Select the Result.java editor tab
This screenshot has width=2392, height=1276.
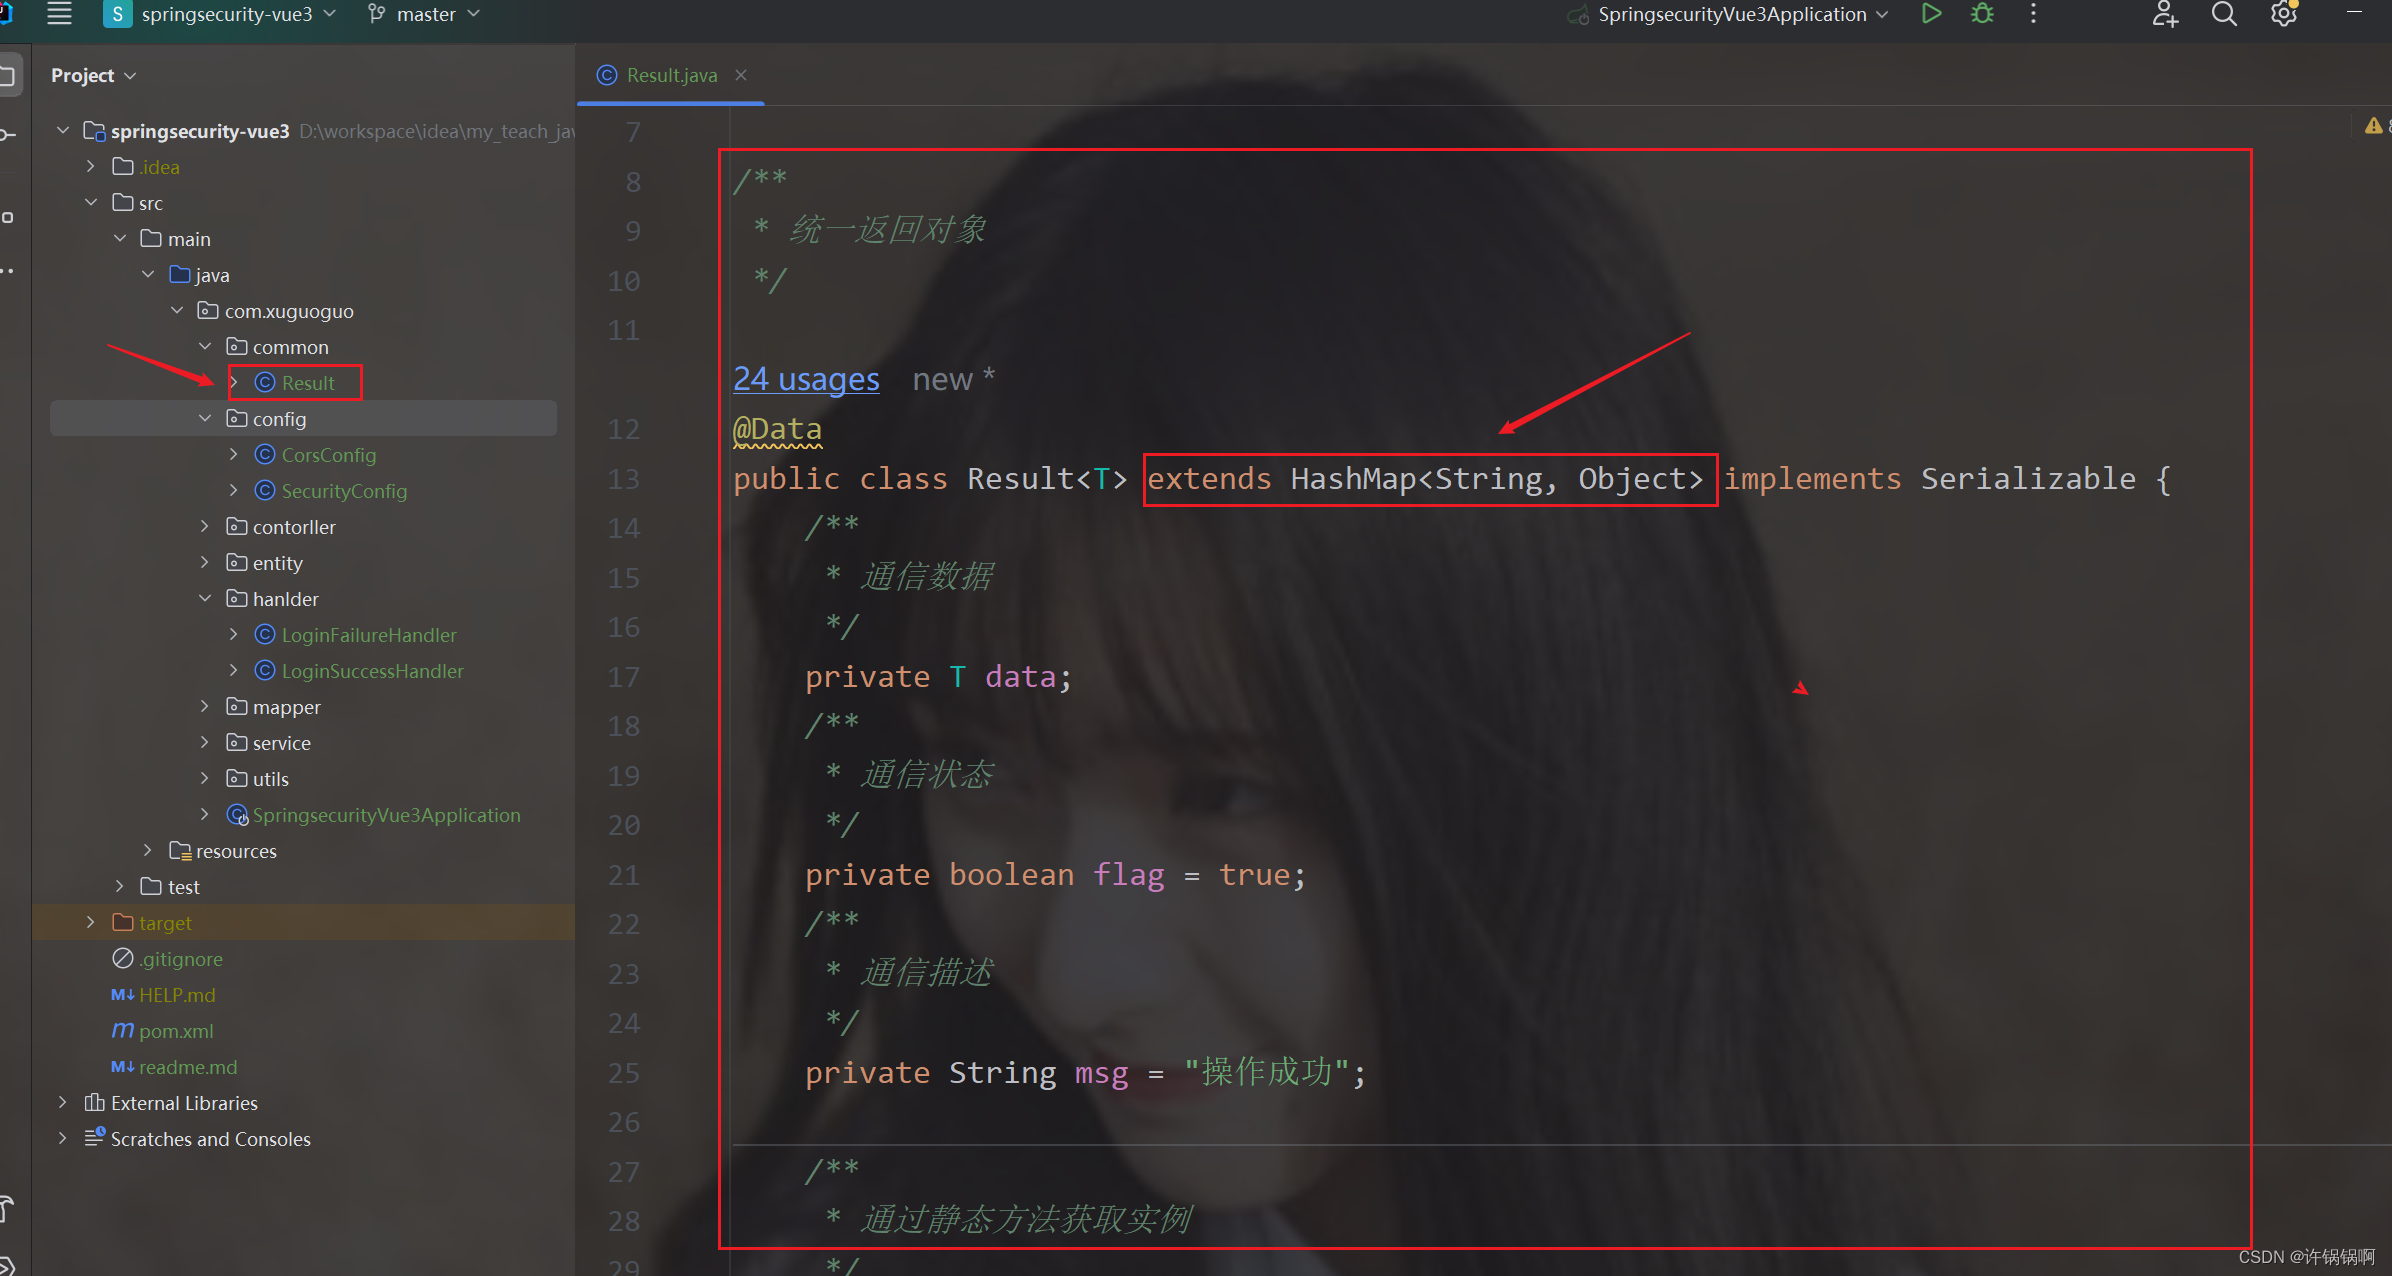671,75
